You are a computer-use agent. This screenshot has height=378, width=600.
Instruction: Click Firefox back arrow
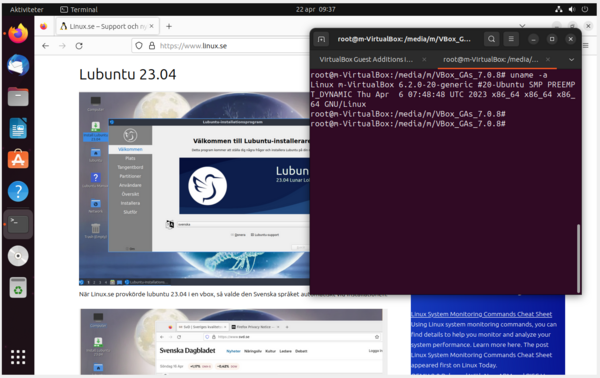click(x=46, y=46)
